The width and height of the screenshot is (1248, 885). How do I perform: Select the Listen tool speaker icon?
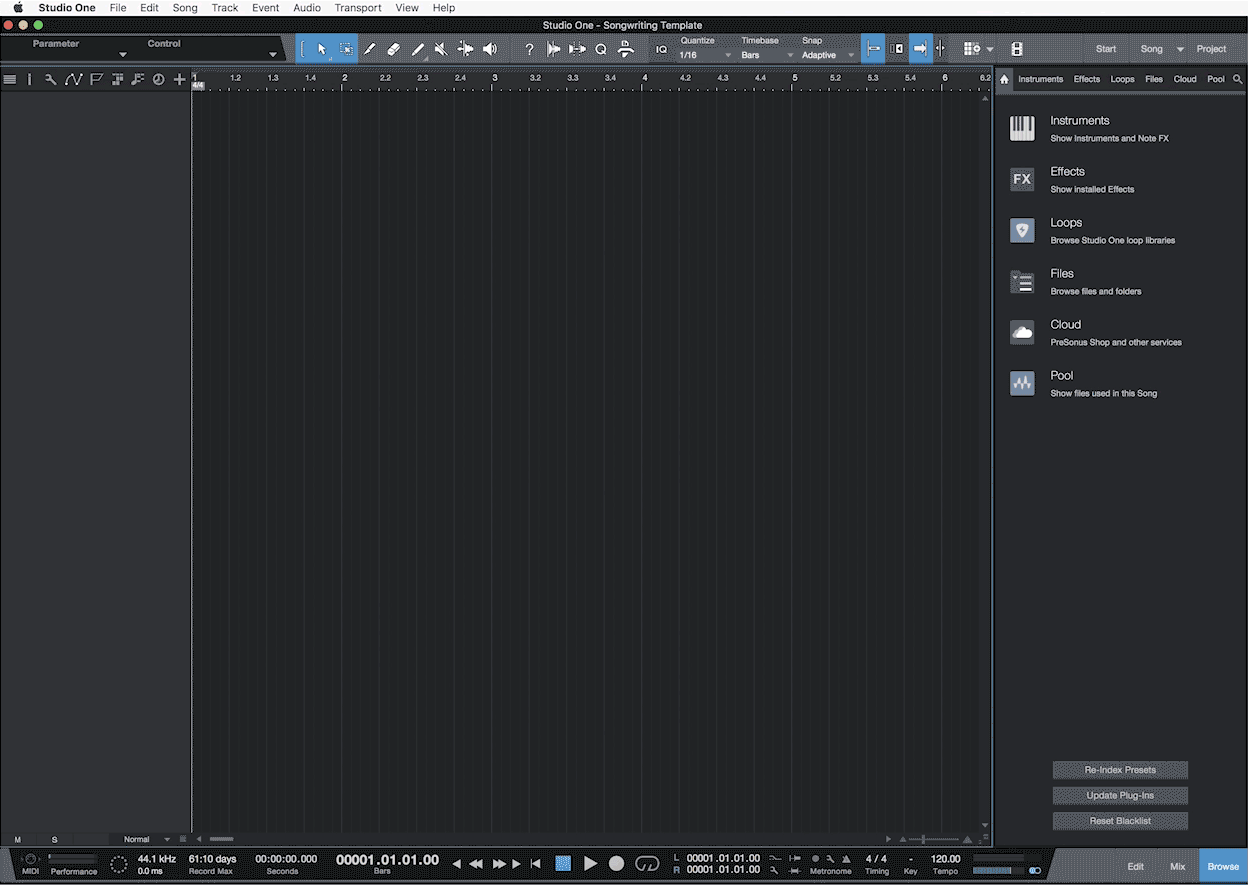click(x=490, y=48)
